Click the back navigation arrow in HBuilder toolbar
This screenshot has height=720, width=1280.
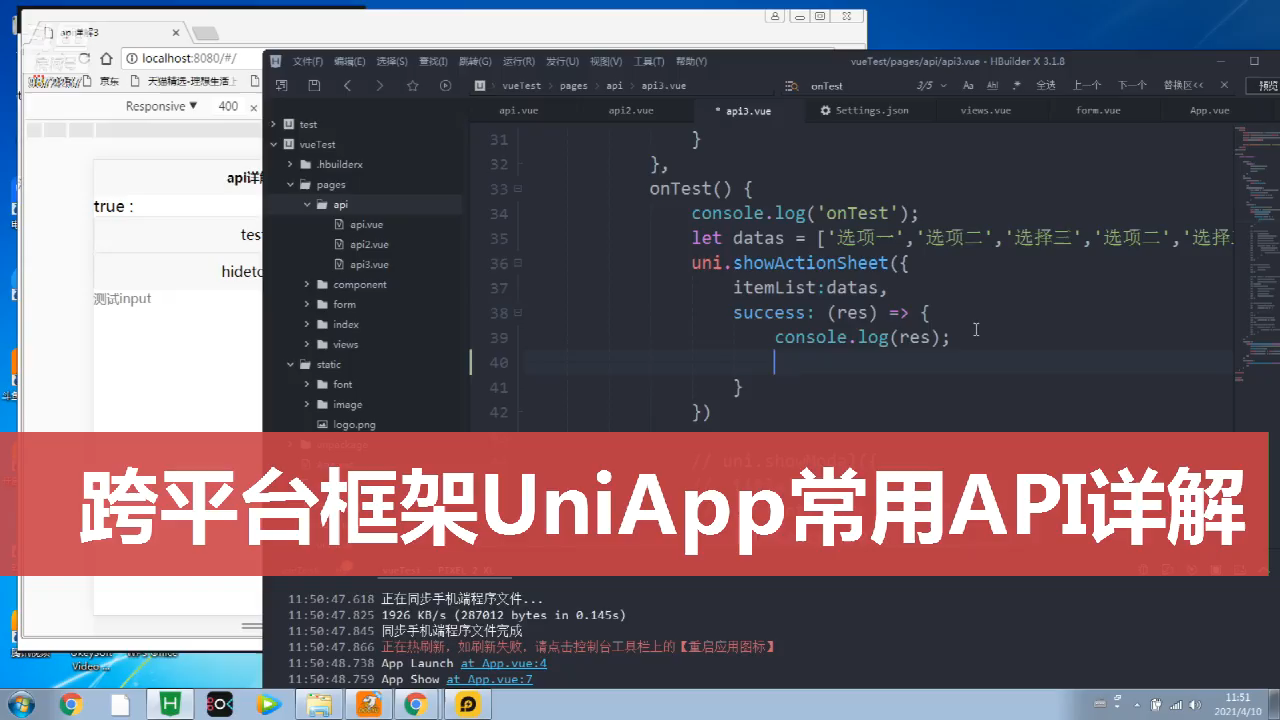[x=347, y=86]
